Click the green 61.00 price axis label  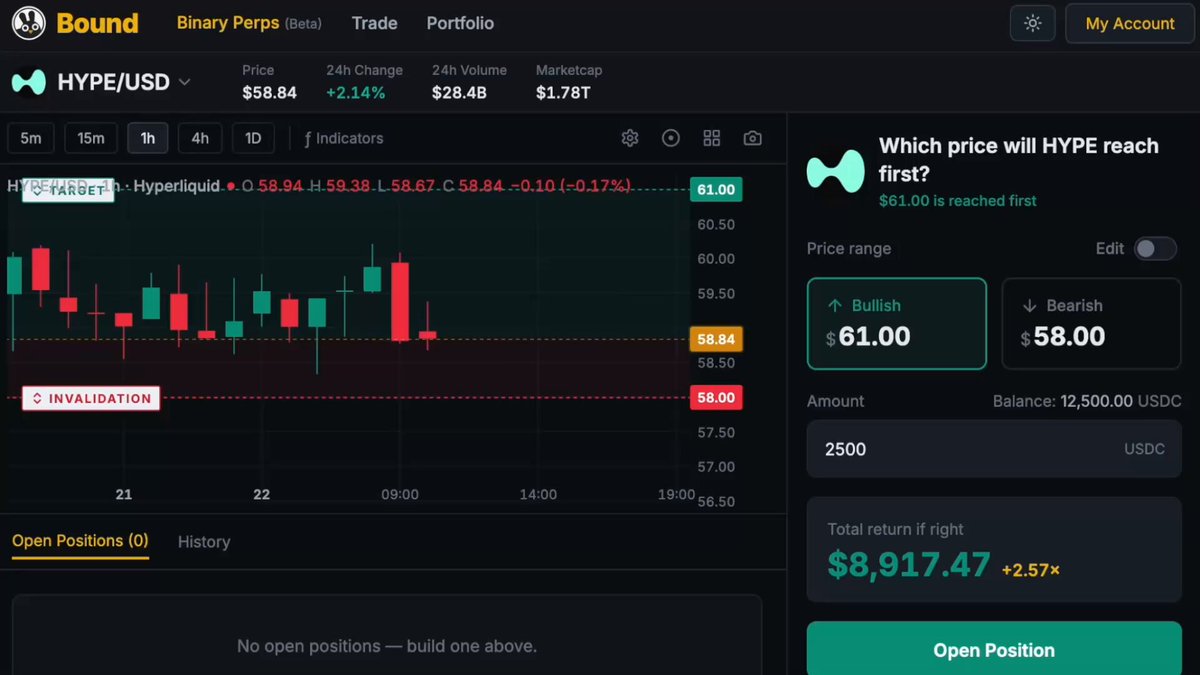[x=716, y=190]
